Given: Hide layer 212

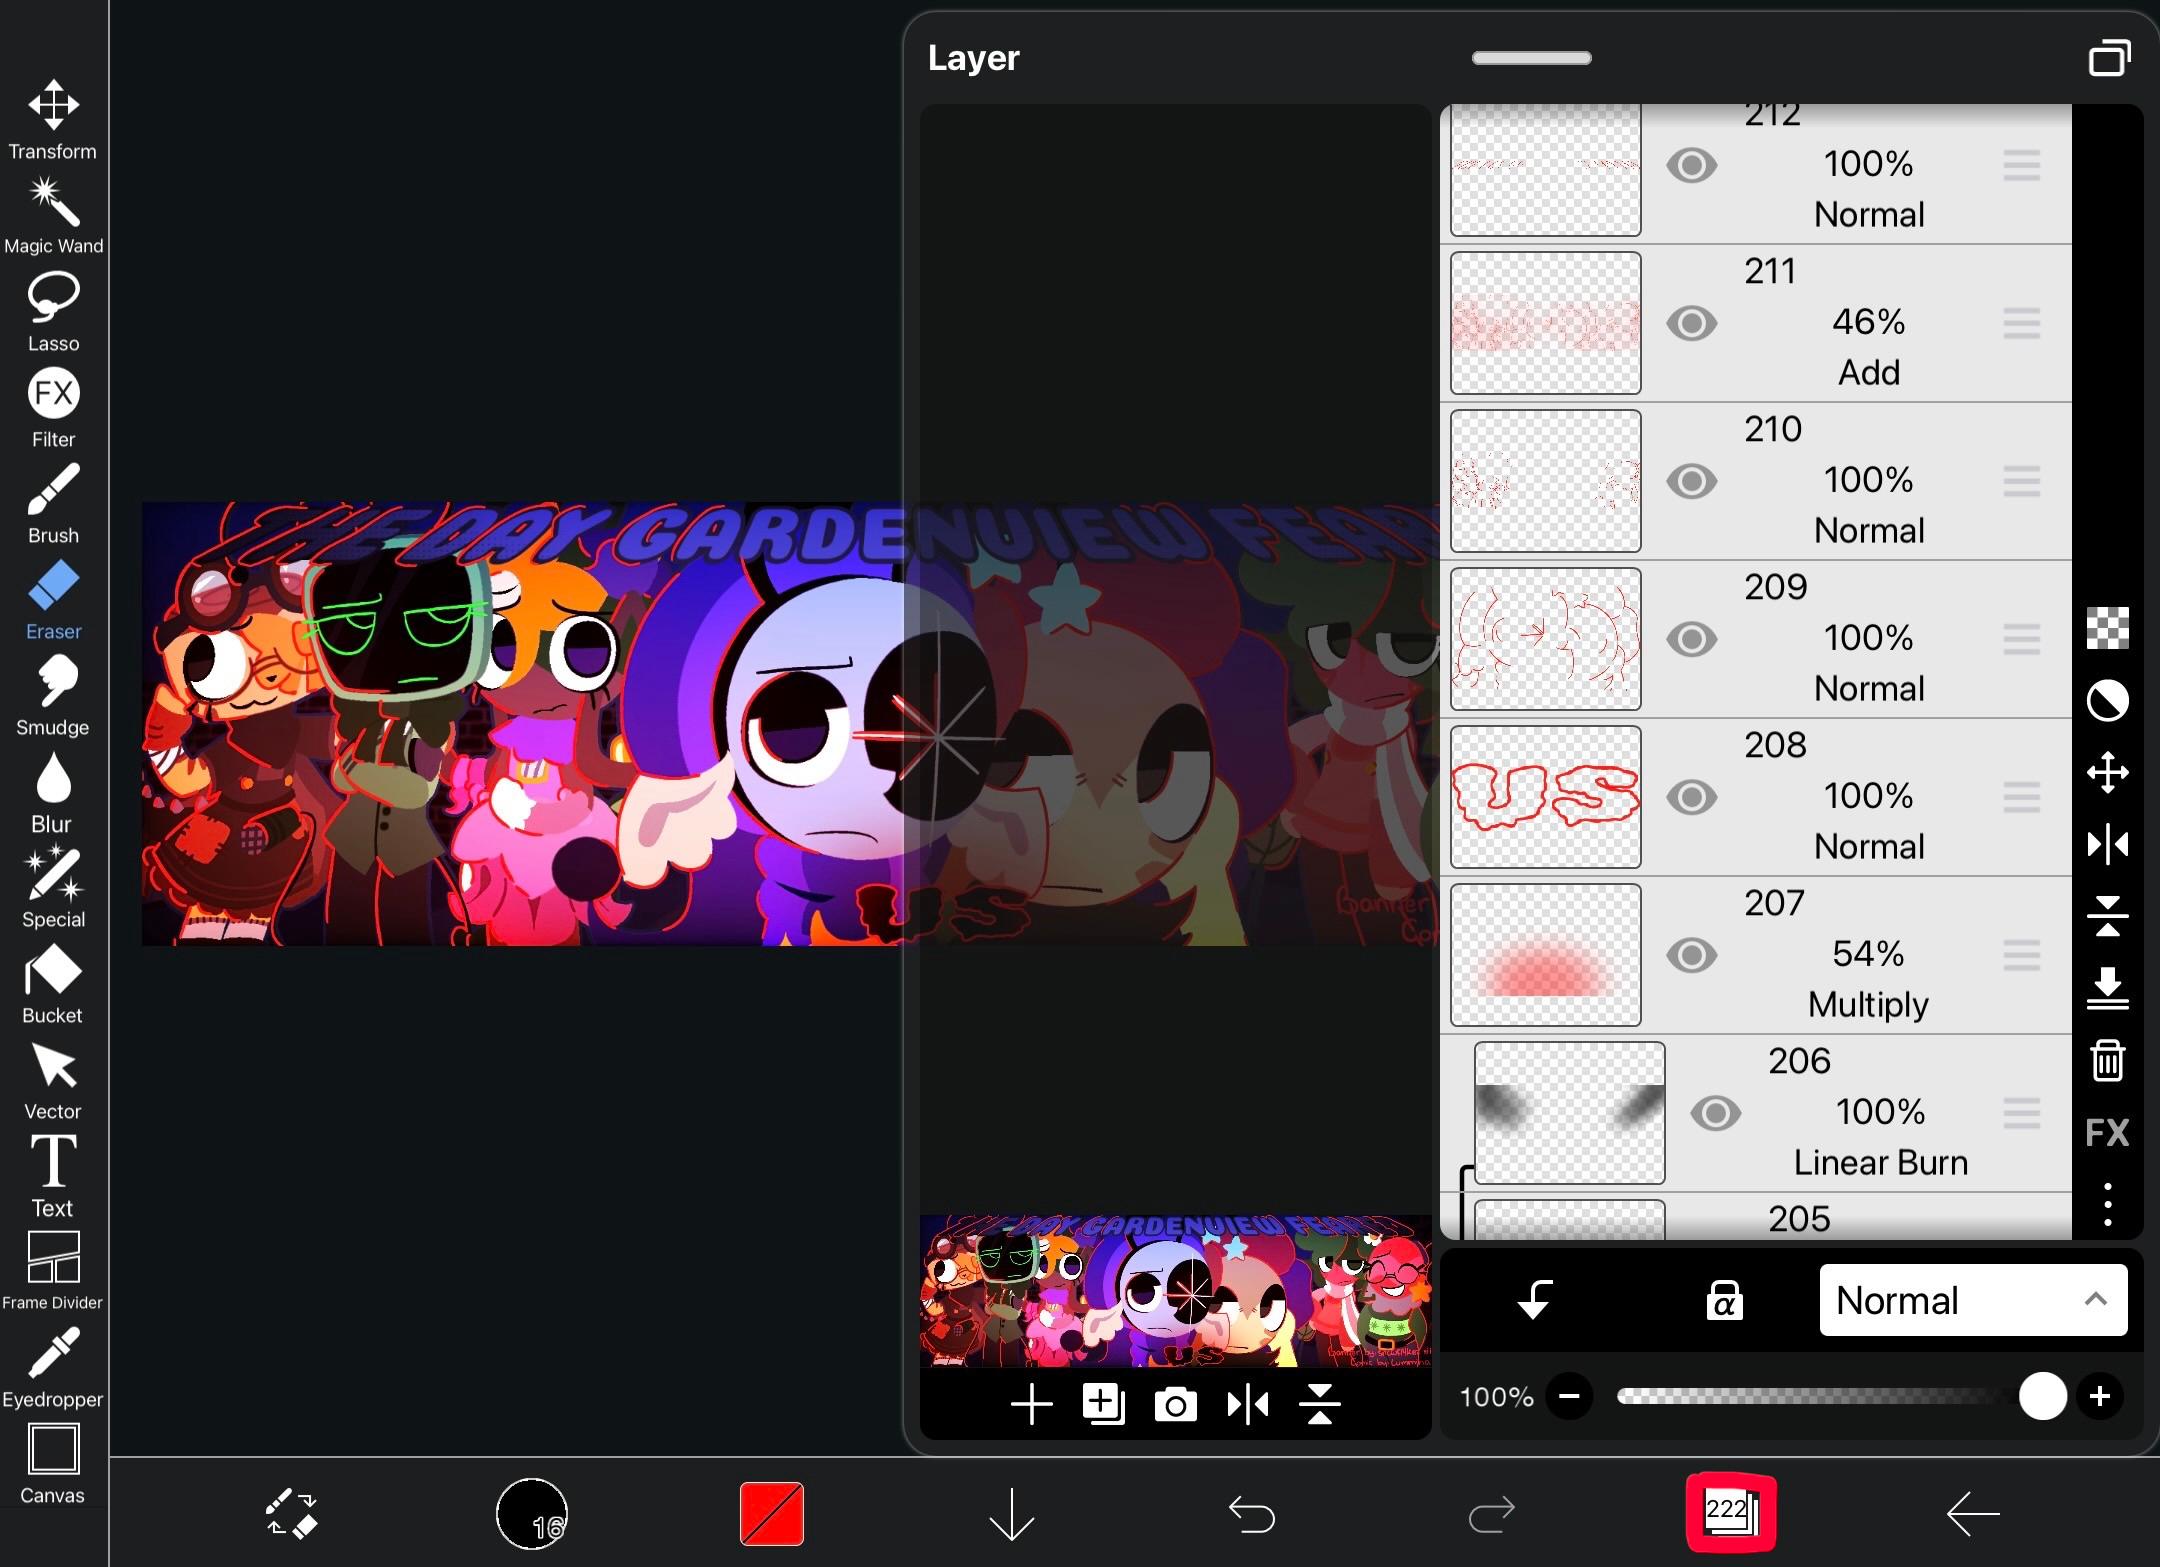Looking at the screenshot, I should click(x=1691, y=165).
